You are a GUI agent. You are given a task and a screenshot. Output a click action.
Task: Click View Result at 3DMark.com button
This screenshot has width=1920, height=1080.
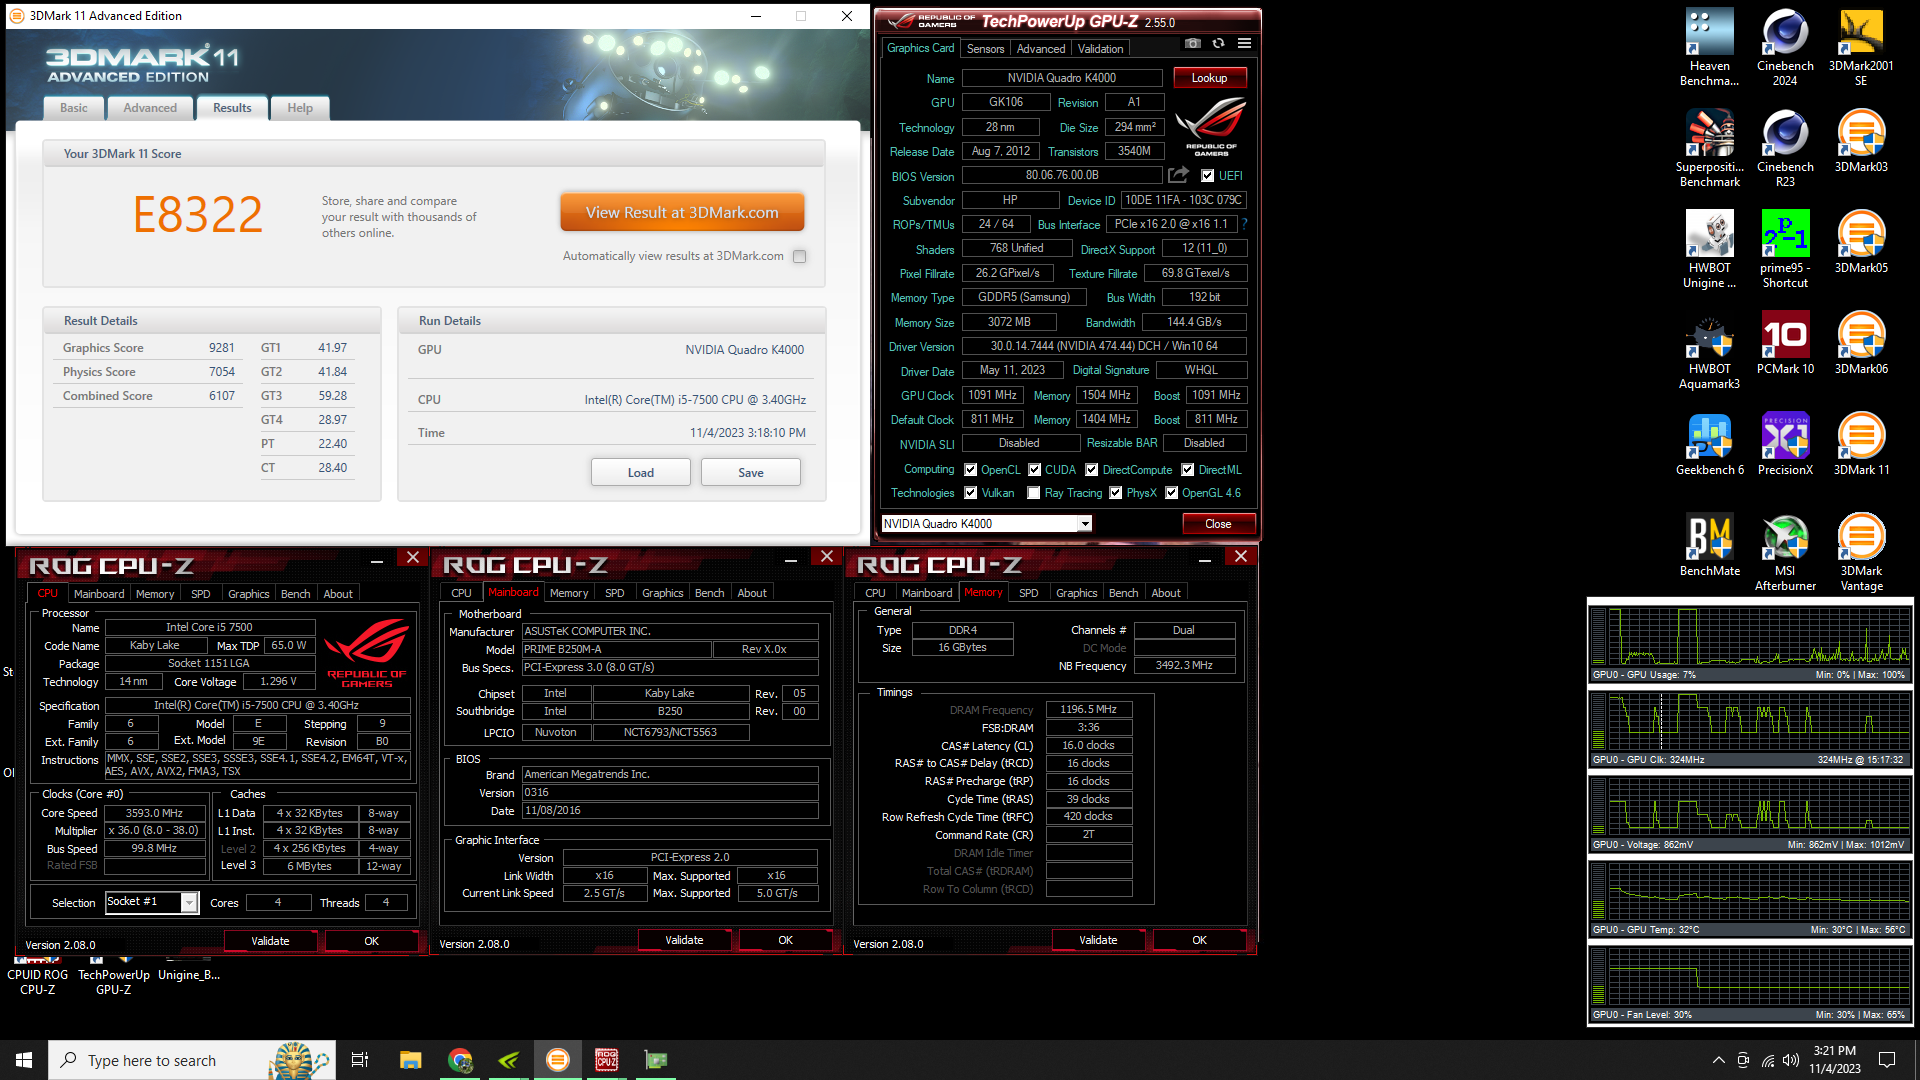(x=682, y=213)
